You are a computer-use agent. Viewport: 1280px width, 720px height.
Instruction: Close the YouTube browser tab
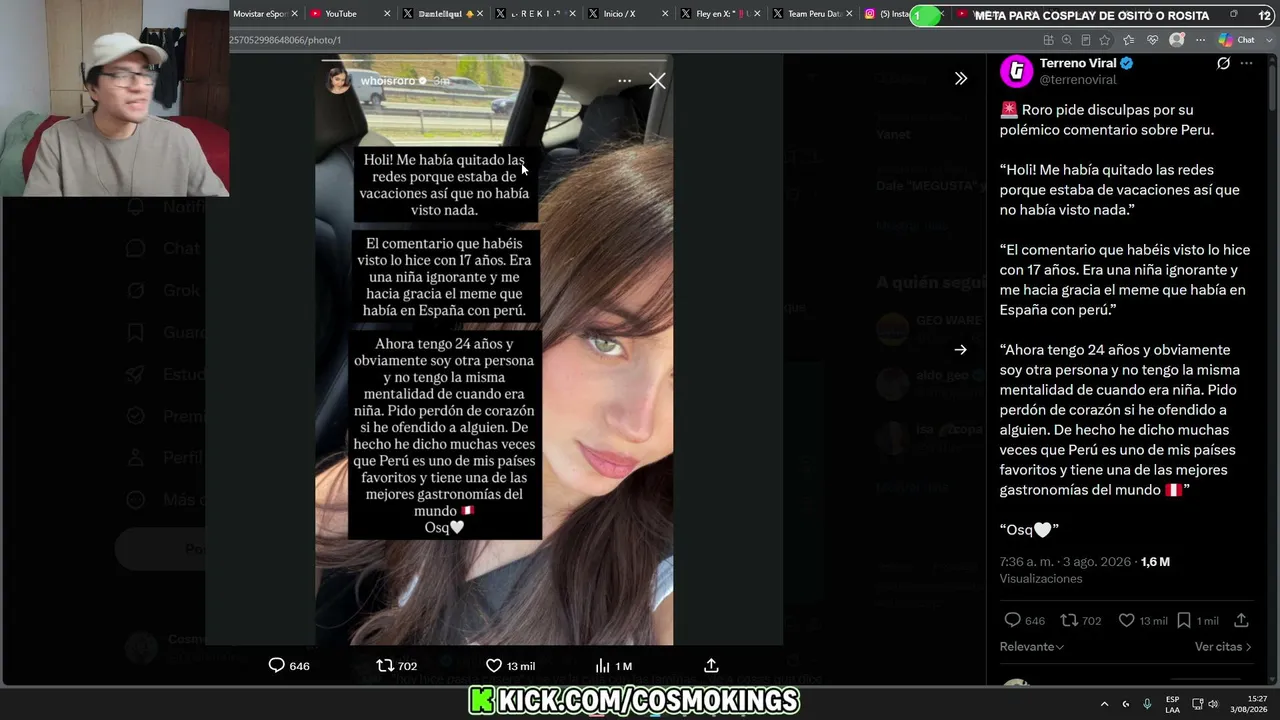pyautogui.click(x=387, y=14)
